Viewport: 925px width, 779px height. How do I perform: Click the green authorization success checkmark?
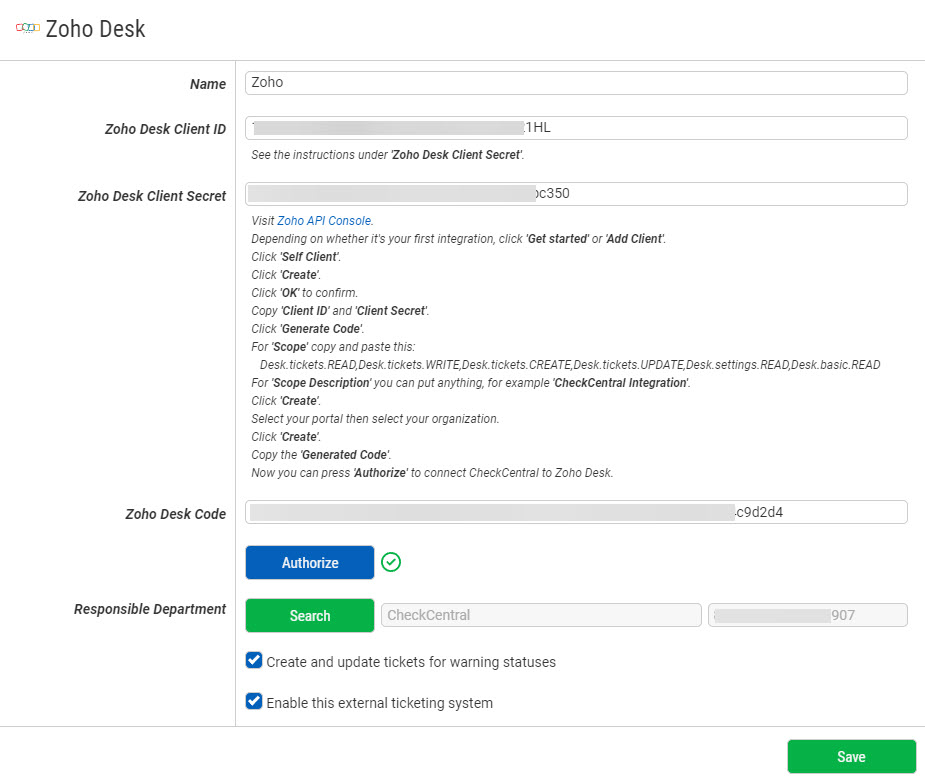(391, 563)
